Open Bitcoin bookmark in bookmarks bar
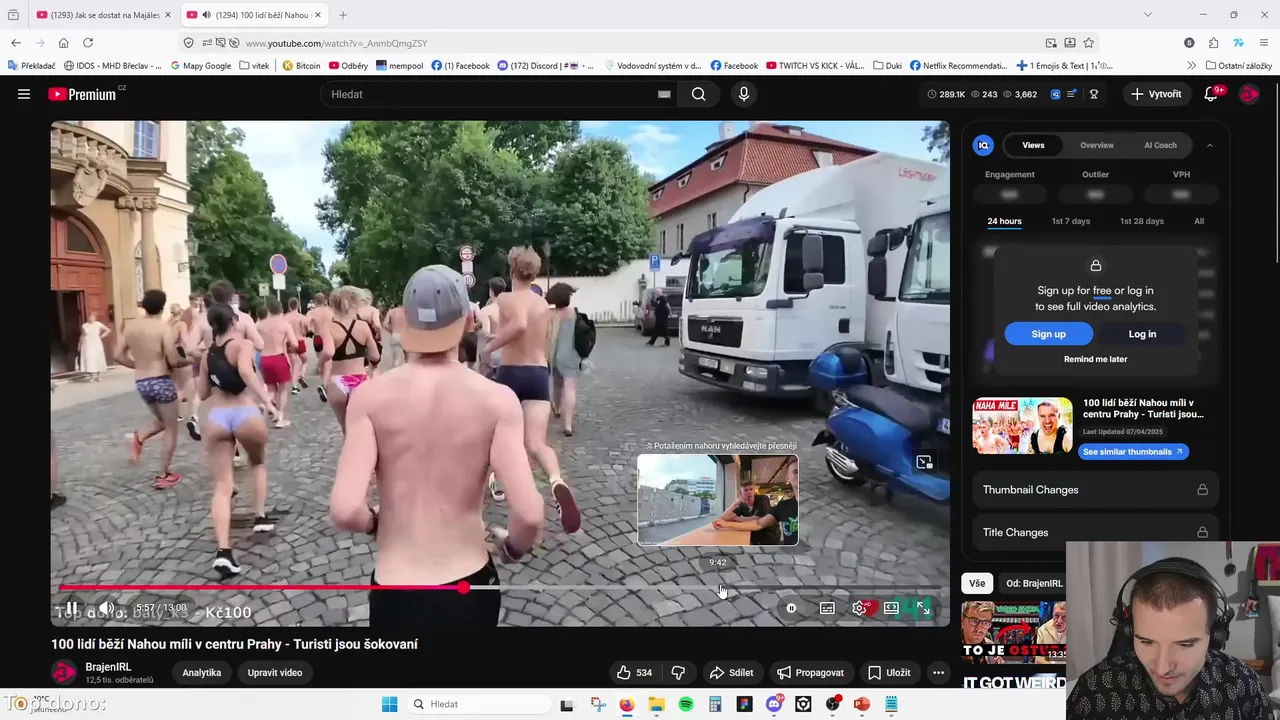Viewport: 1280px width, 720px height. (x=301, y=66)
